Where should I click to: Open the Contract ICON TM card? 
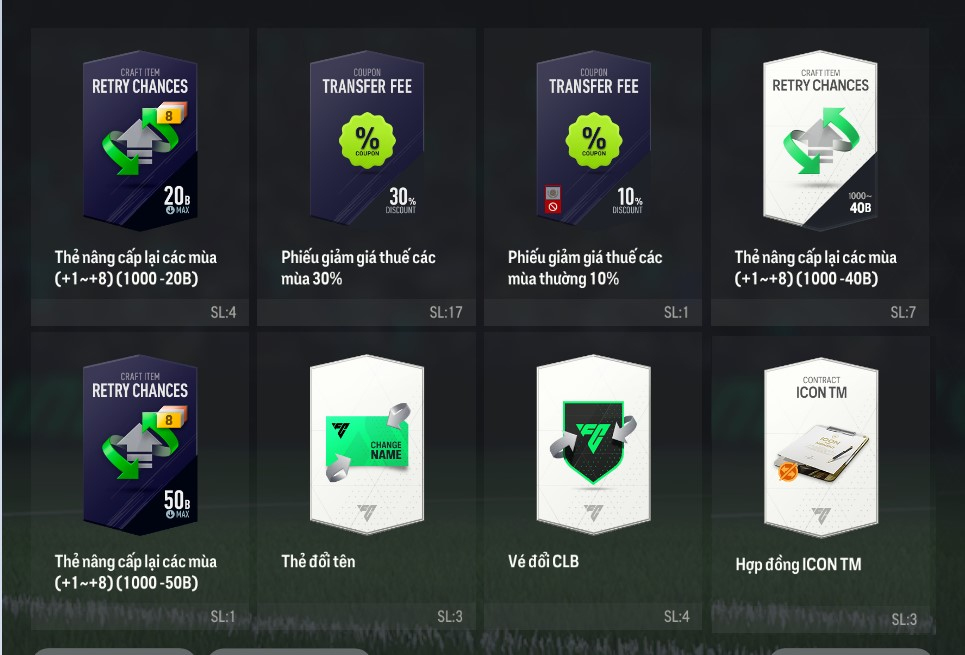coord(821,448)
